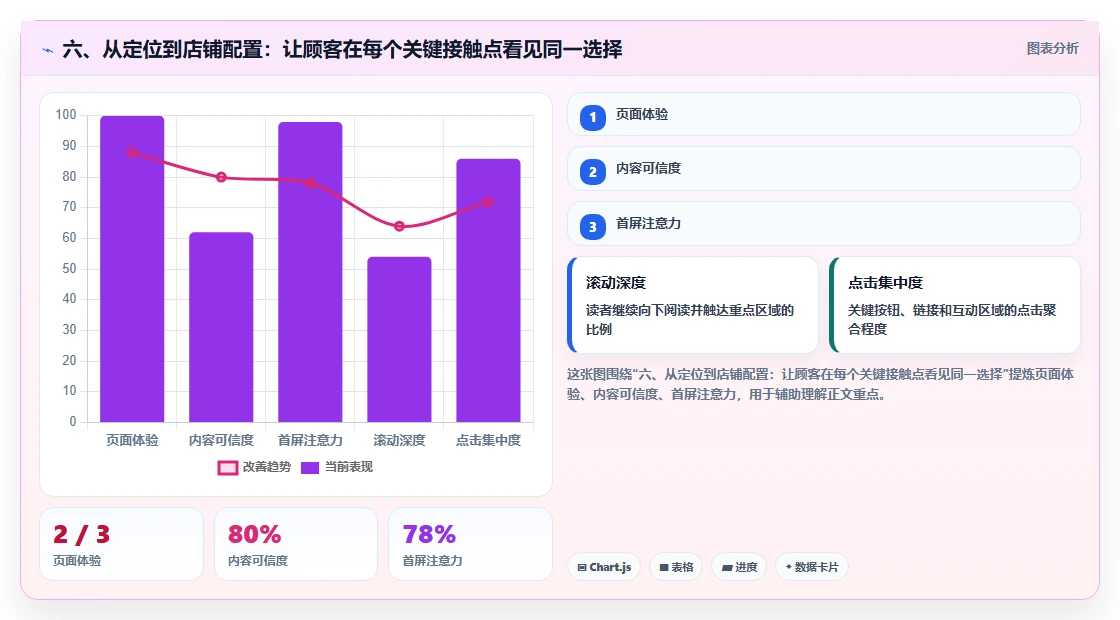Viewport: 1120px width, 620px height.
Task: Click the trend line point above 滚动深度
Action: [x=399, y=226]
